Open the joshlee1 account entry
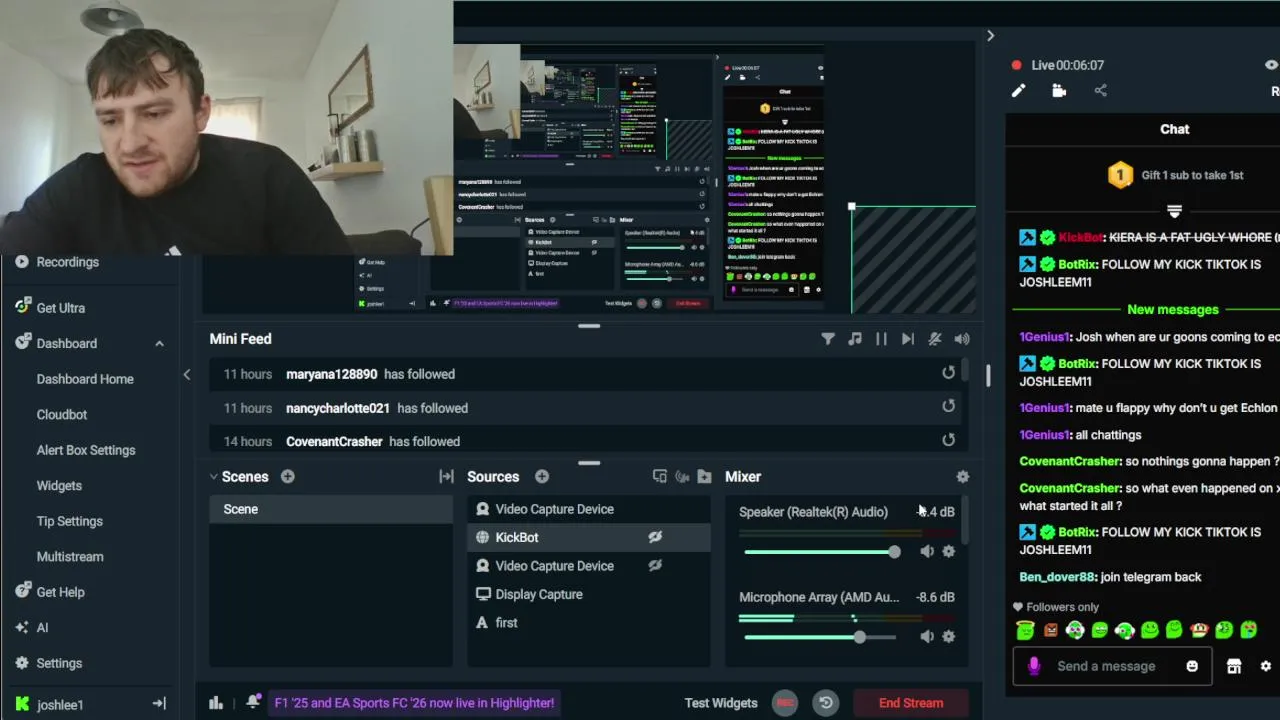The image size is (1280, 720). coord(60,705)
